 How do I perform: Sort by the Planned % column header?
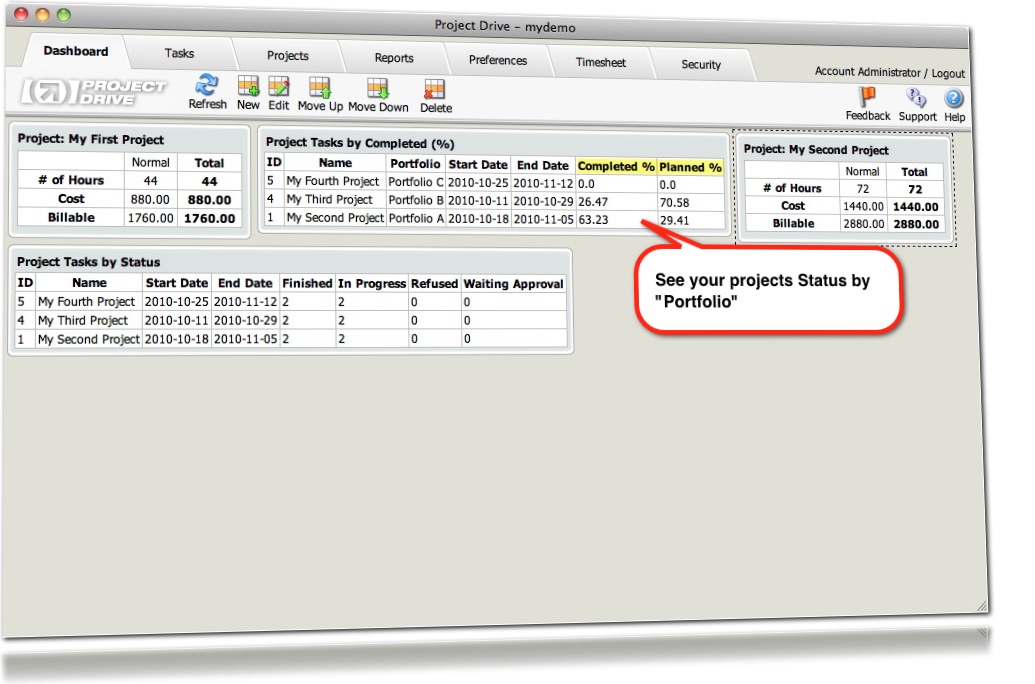(690, 168)
